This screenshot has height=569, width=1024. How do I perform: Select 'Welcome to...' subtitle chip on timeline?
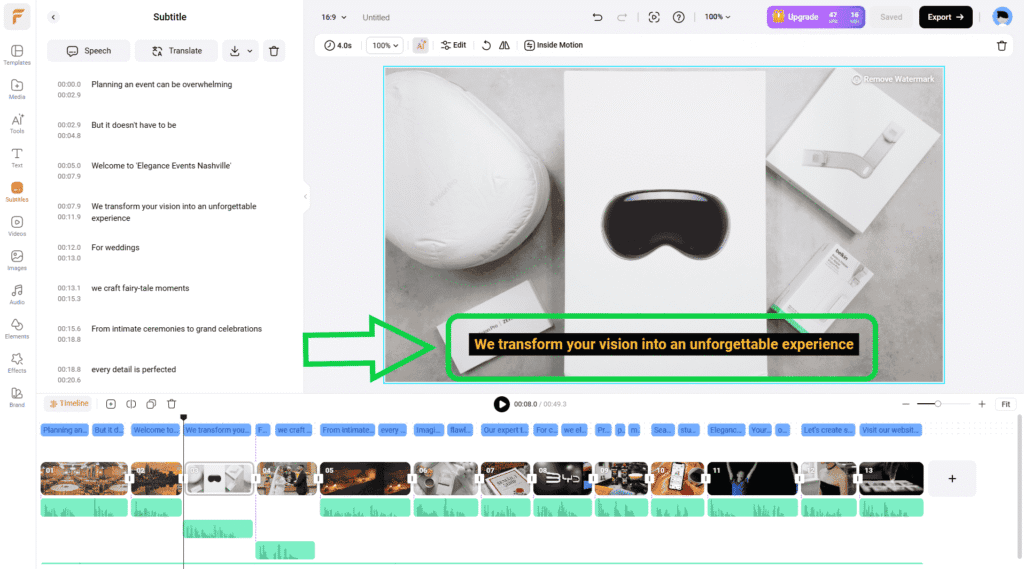(x=155, y=430)
